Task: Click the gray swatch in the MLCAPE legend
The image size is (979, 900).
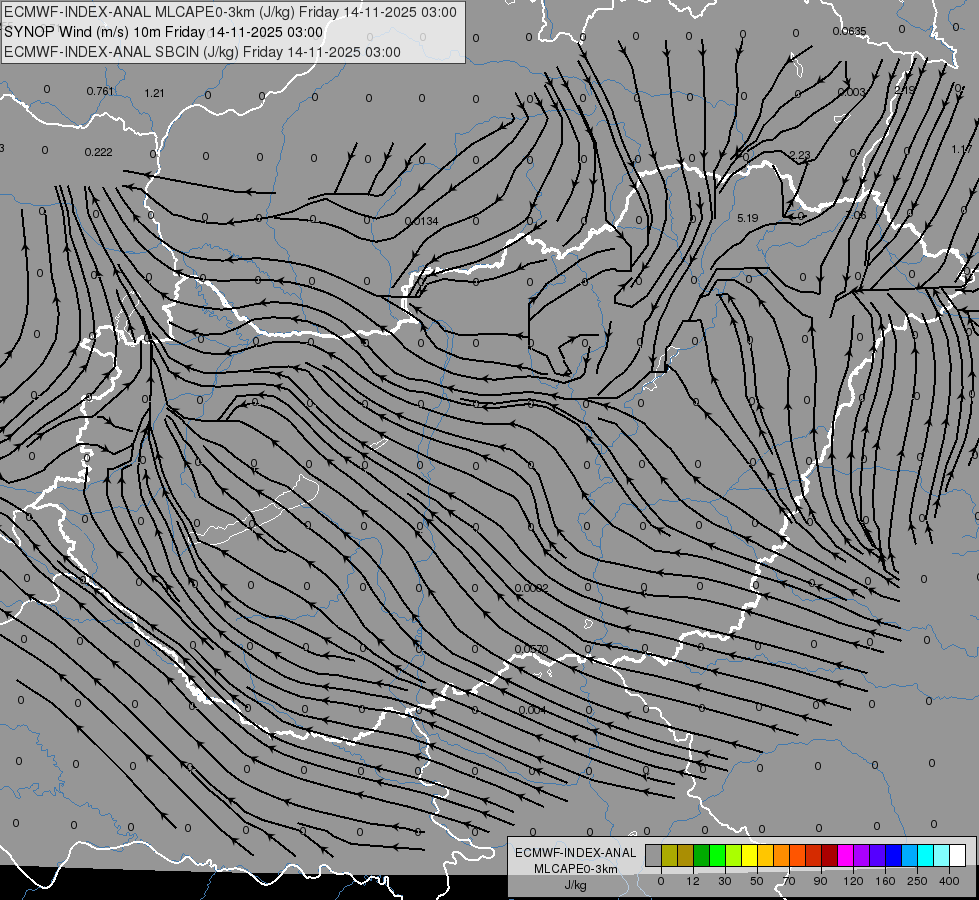Action: tap(654, 856)
